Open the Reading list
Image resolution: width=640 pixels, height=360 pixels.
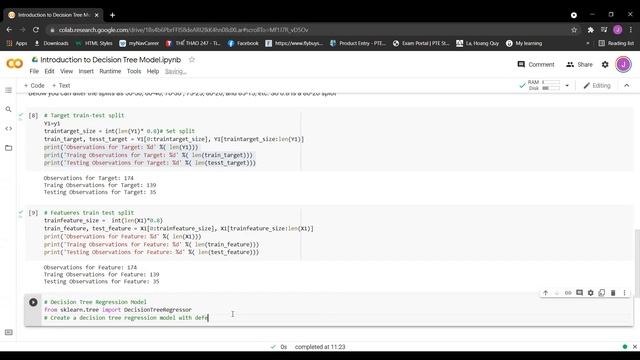(x=616, y=43)
